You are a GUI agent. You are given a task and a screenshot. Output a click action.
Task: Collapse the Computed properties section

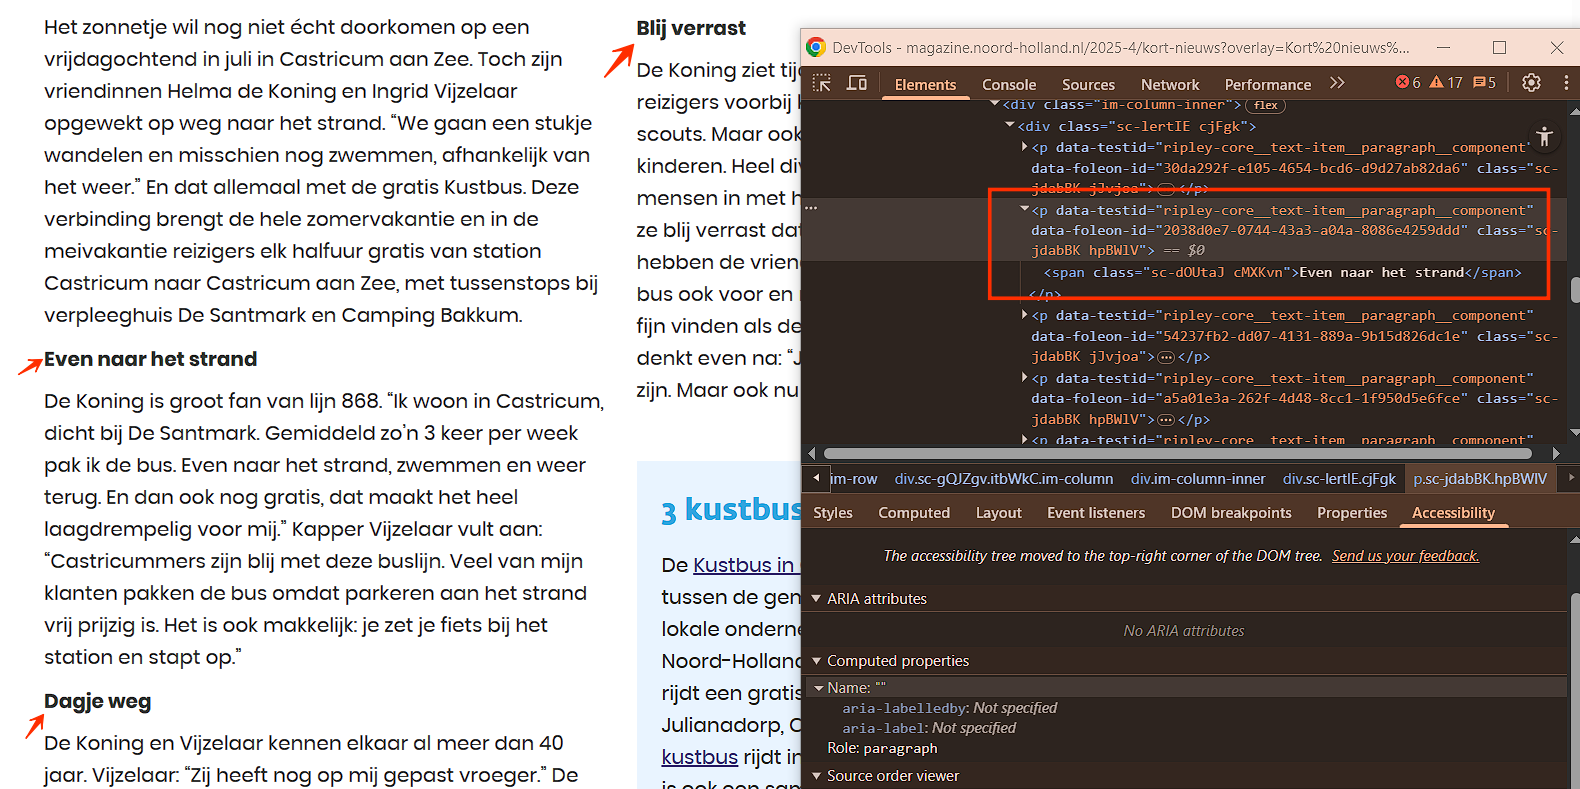click(x=817, y=661)
